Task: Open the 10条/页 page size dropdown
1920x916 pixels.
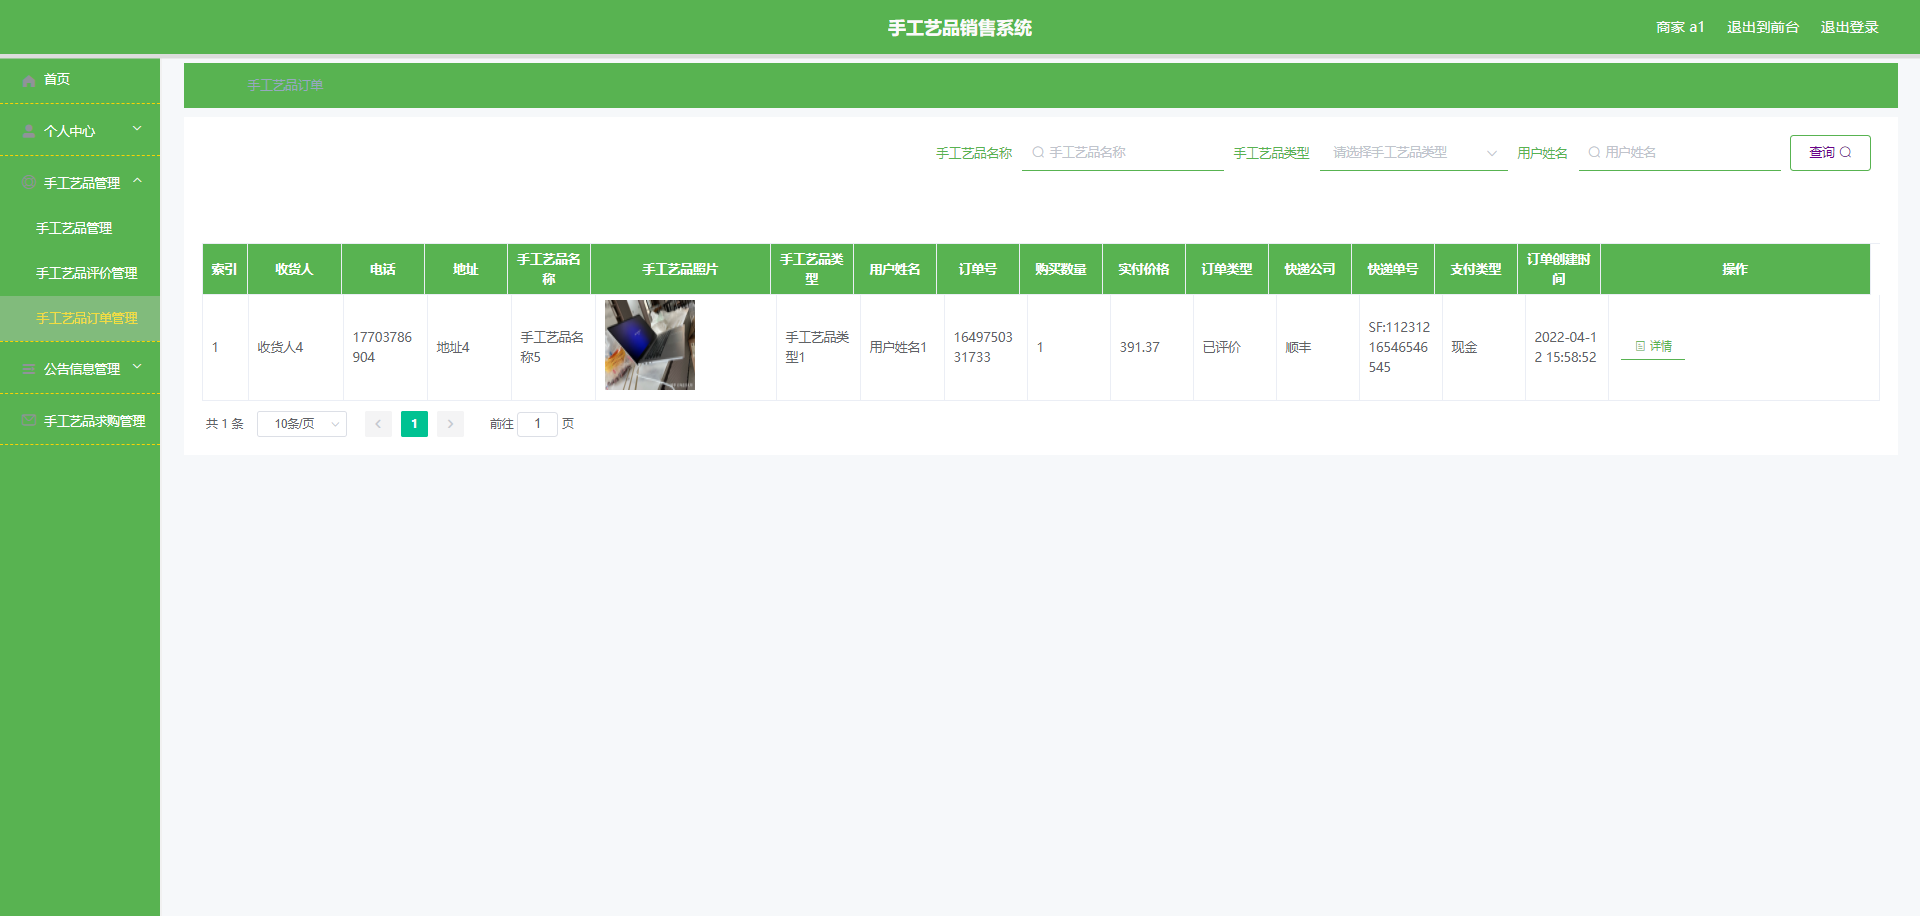Action: [x=301, y=424]
